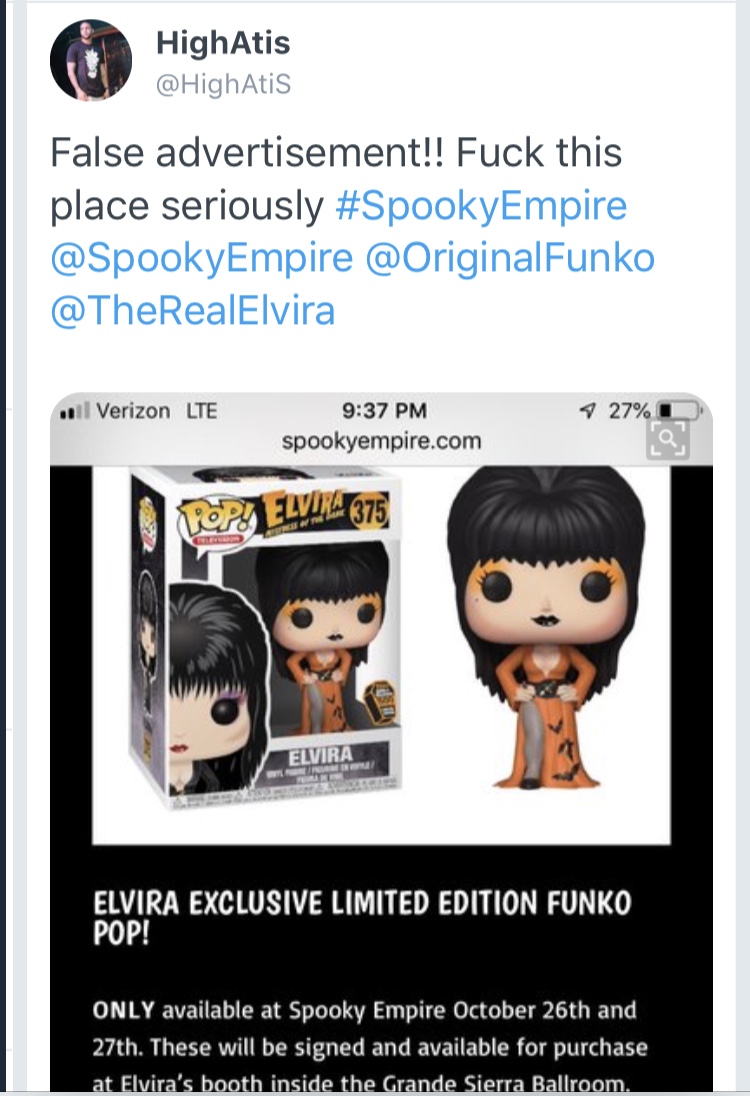Tap the location arrow status icon
This screenshot has height=1096, width=750.
click(x=589, y=410)
